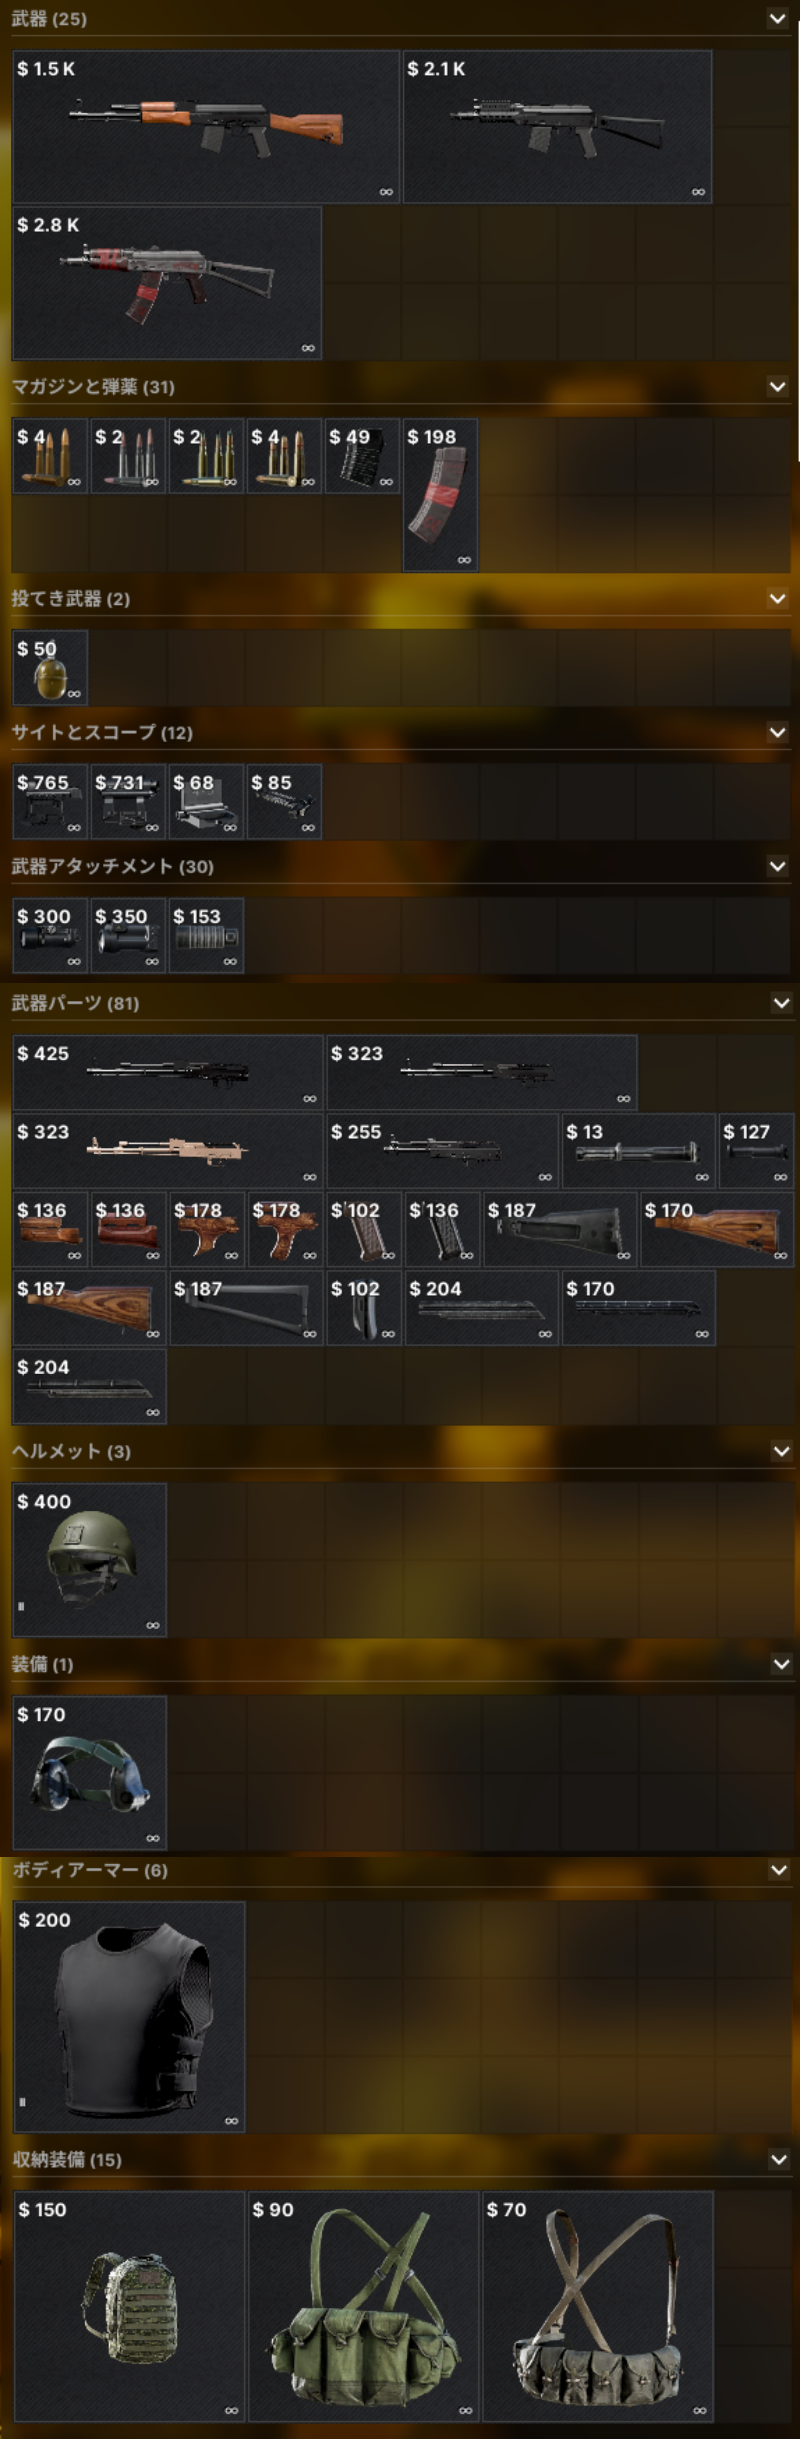The height and width of the screenshot is (2439, 800).
Task: Select the $2.1K black AK rifle
Action: point(557,127)
